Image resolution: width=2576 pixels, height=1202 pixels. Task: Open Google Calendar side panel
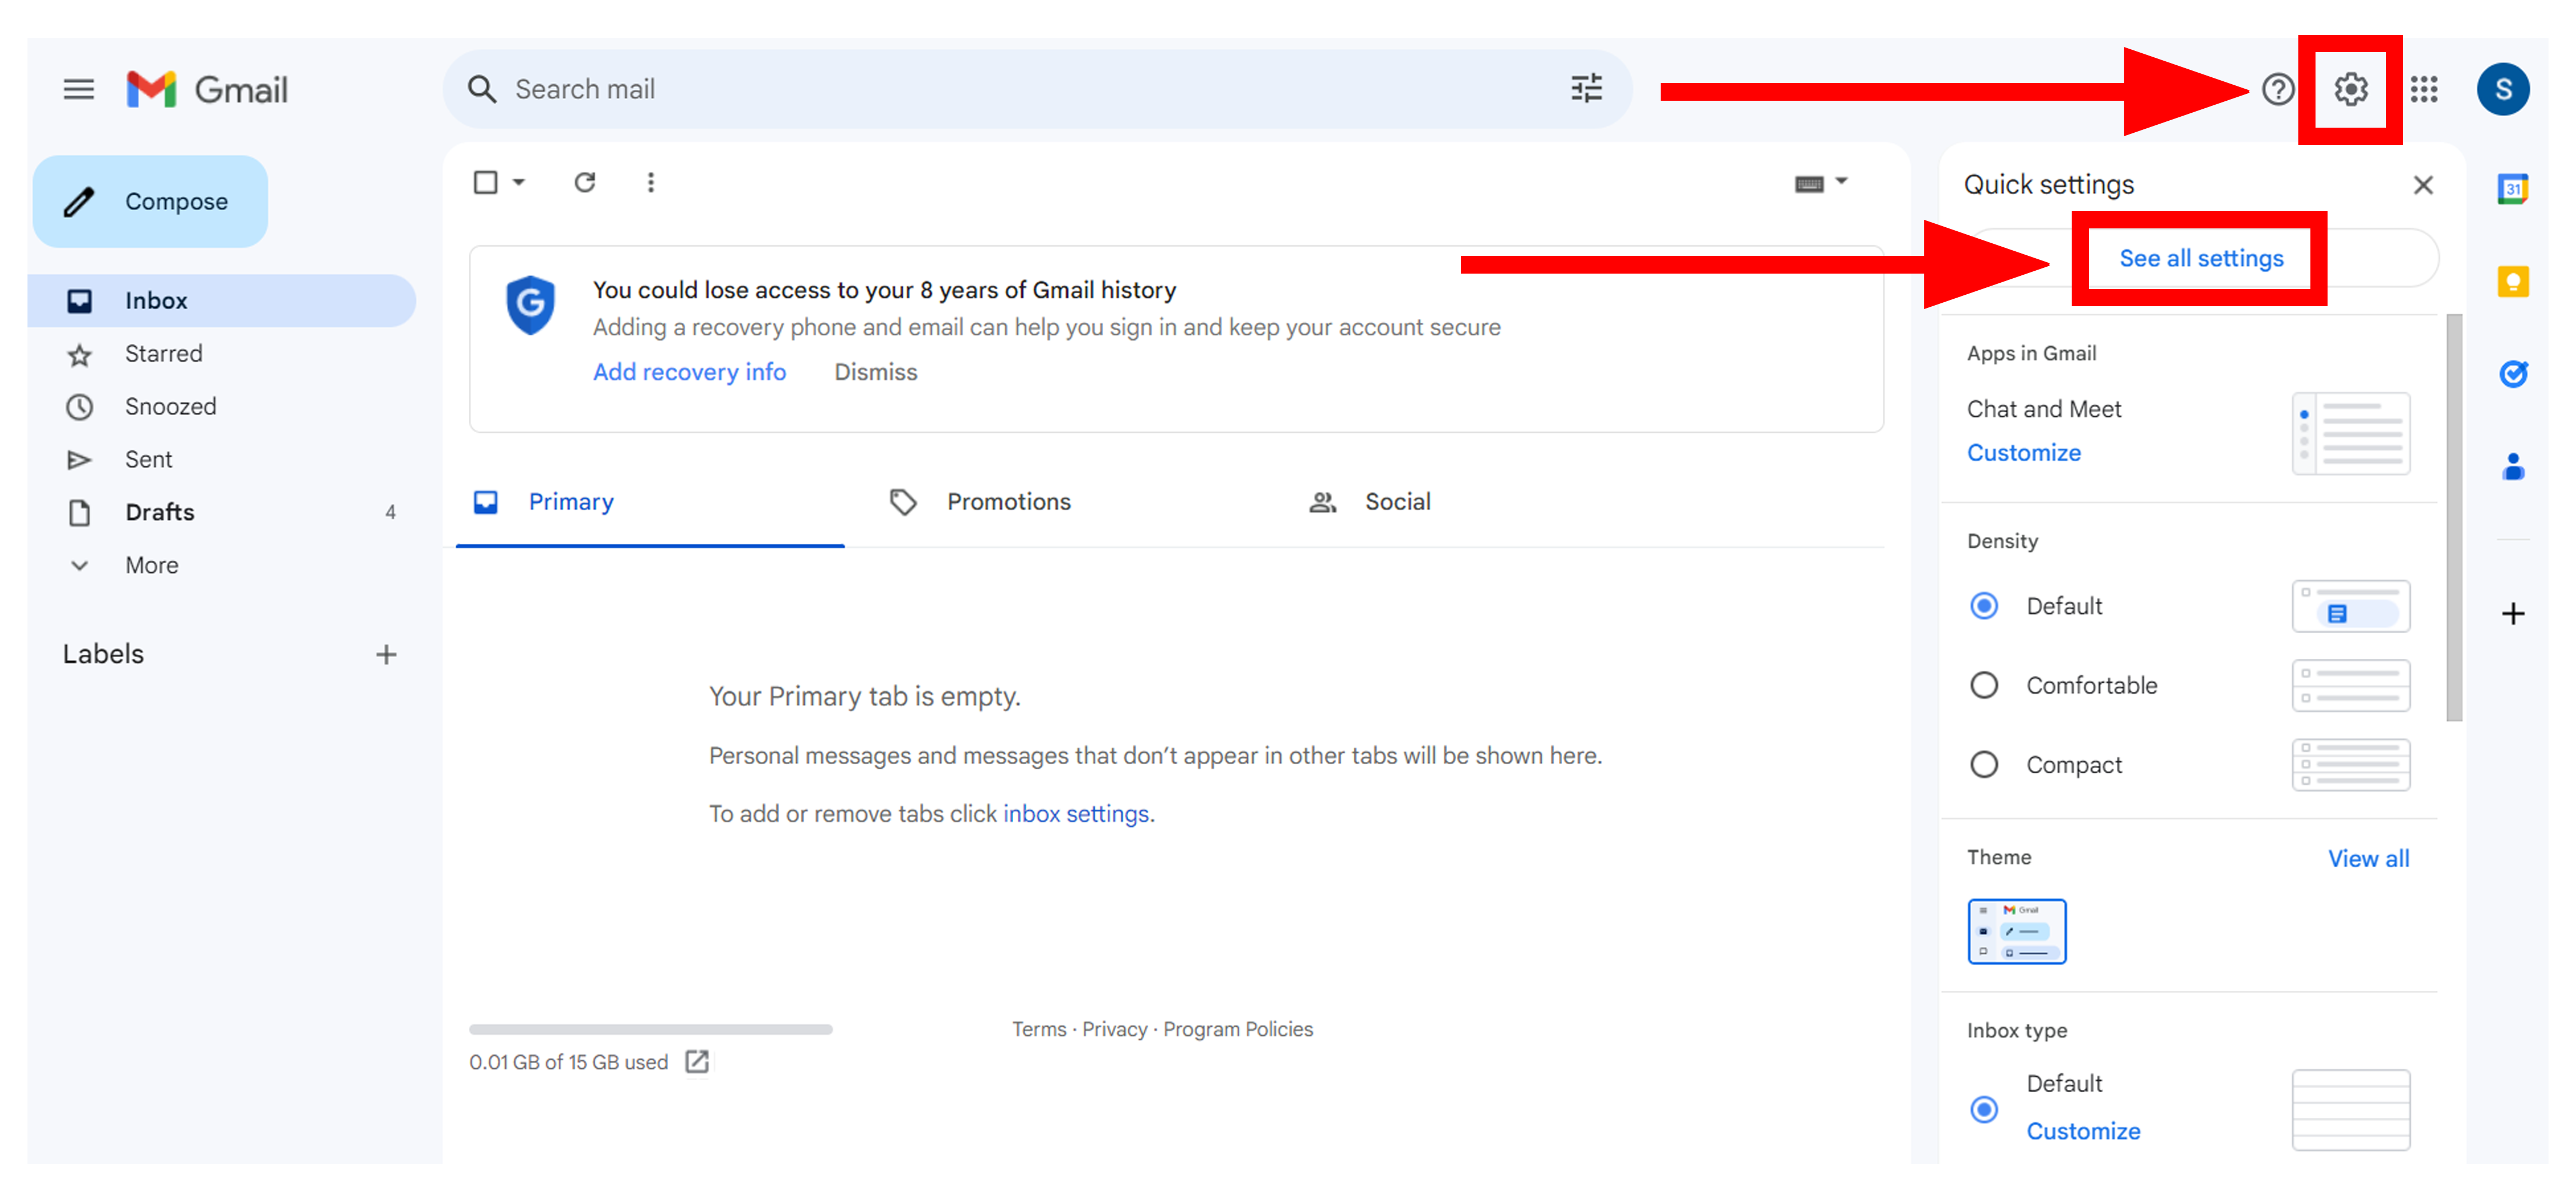(2512, 189)
